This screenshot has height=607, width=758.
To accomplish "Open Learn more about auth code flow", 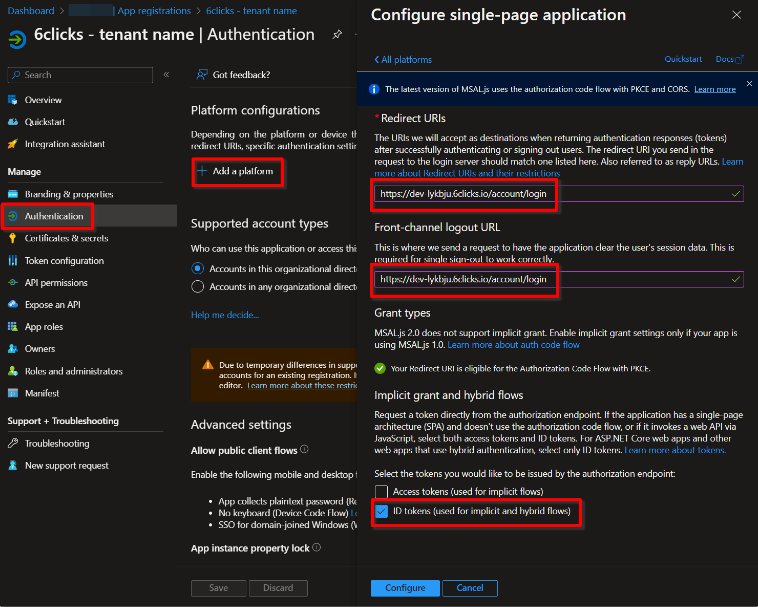I will 513,345.
